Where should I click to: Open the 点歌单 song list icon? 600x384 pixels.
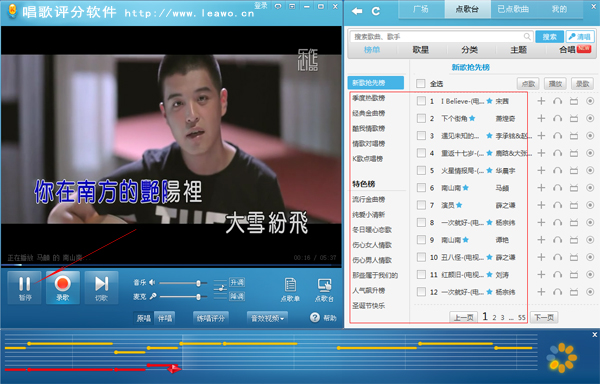[x=290, y=290]
